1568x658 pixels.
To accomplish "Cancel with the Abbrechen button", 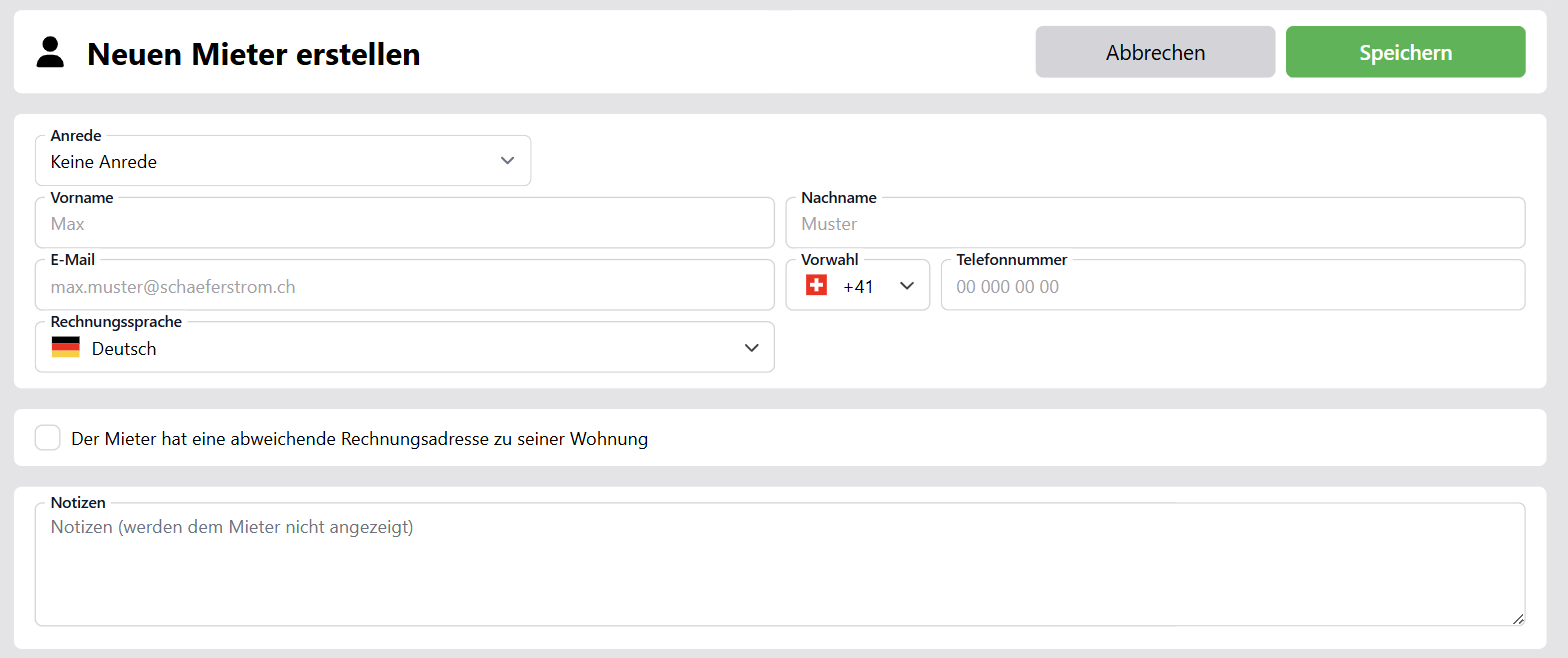I will (x=1155, y=52).
